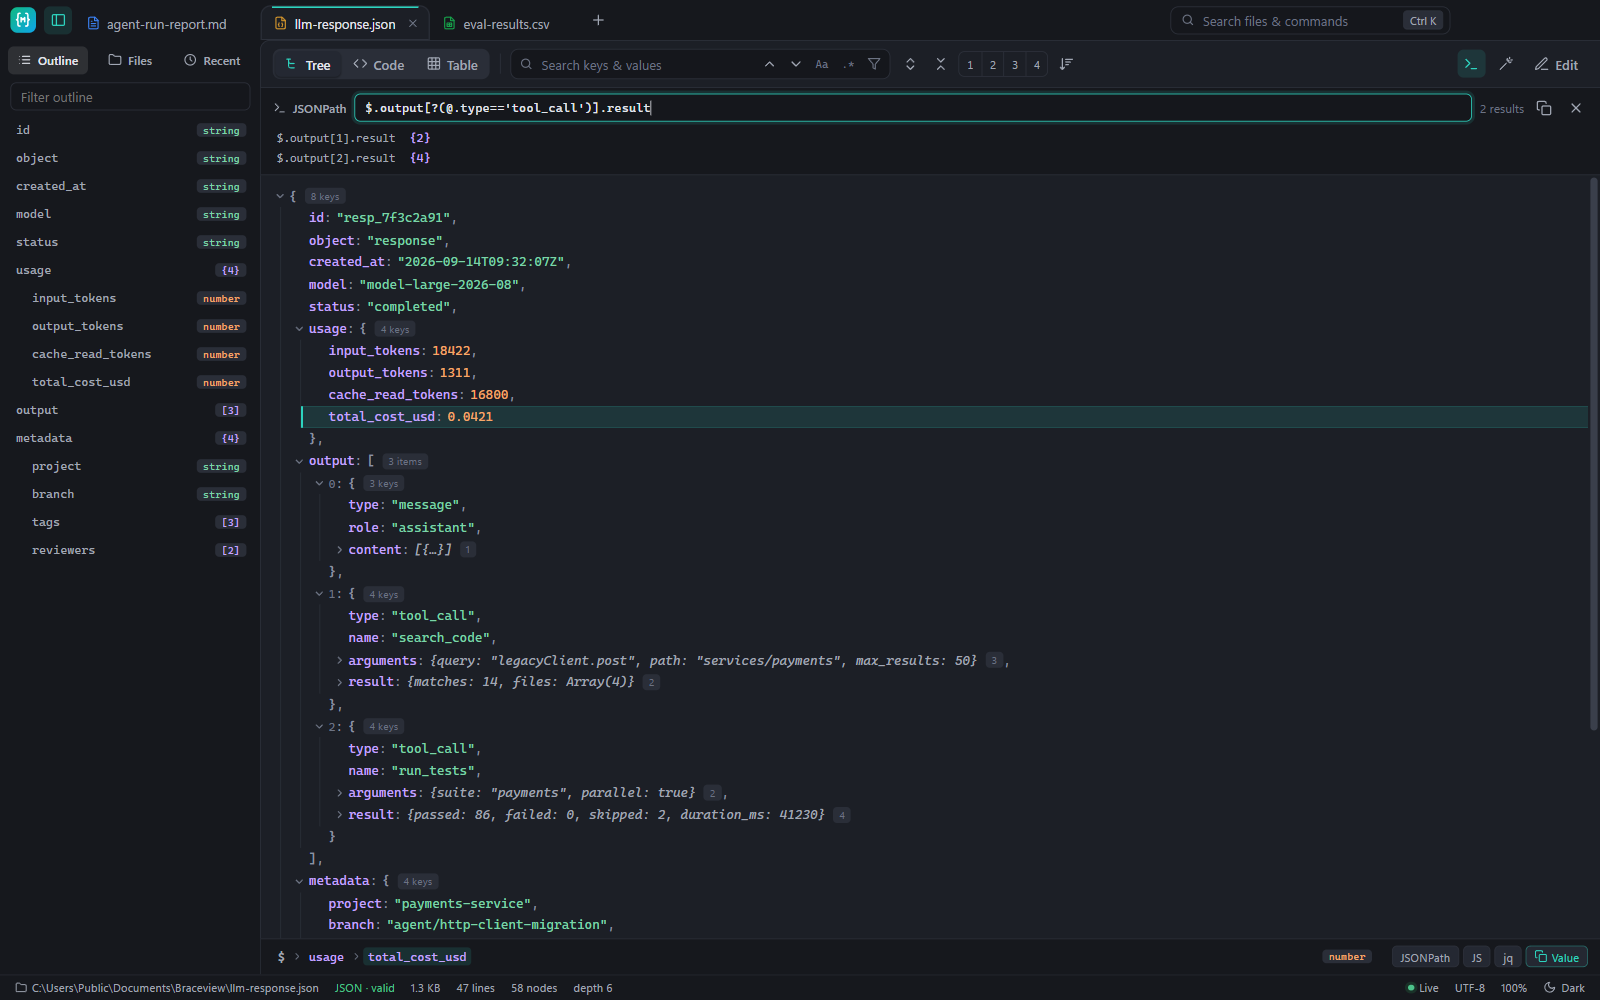This screenshot has height=1000, width=1600.
Task: Open Search files & commands box
Action: [1310, 21]
